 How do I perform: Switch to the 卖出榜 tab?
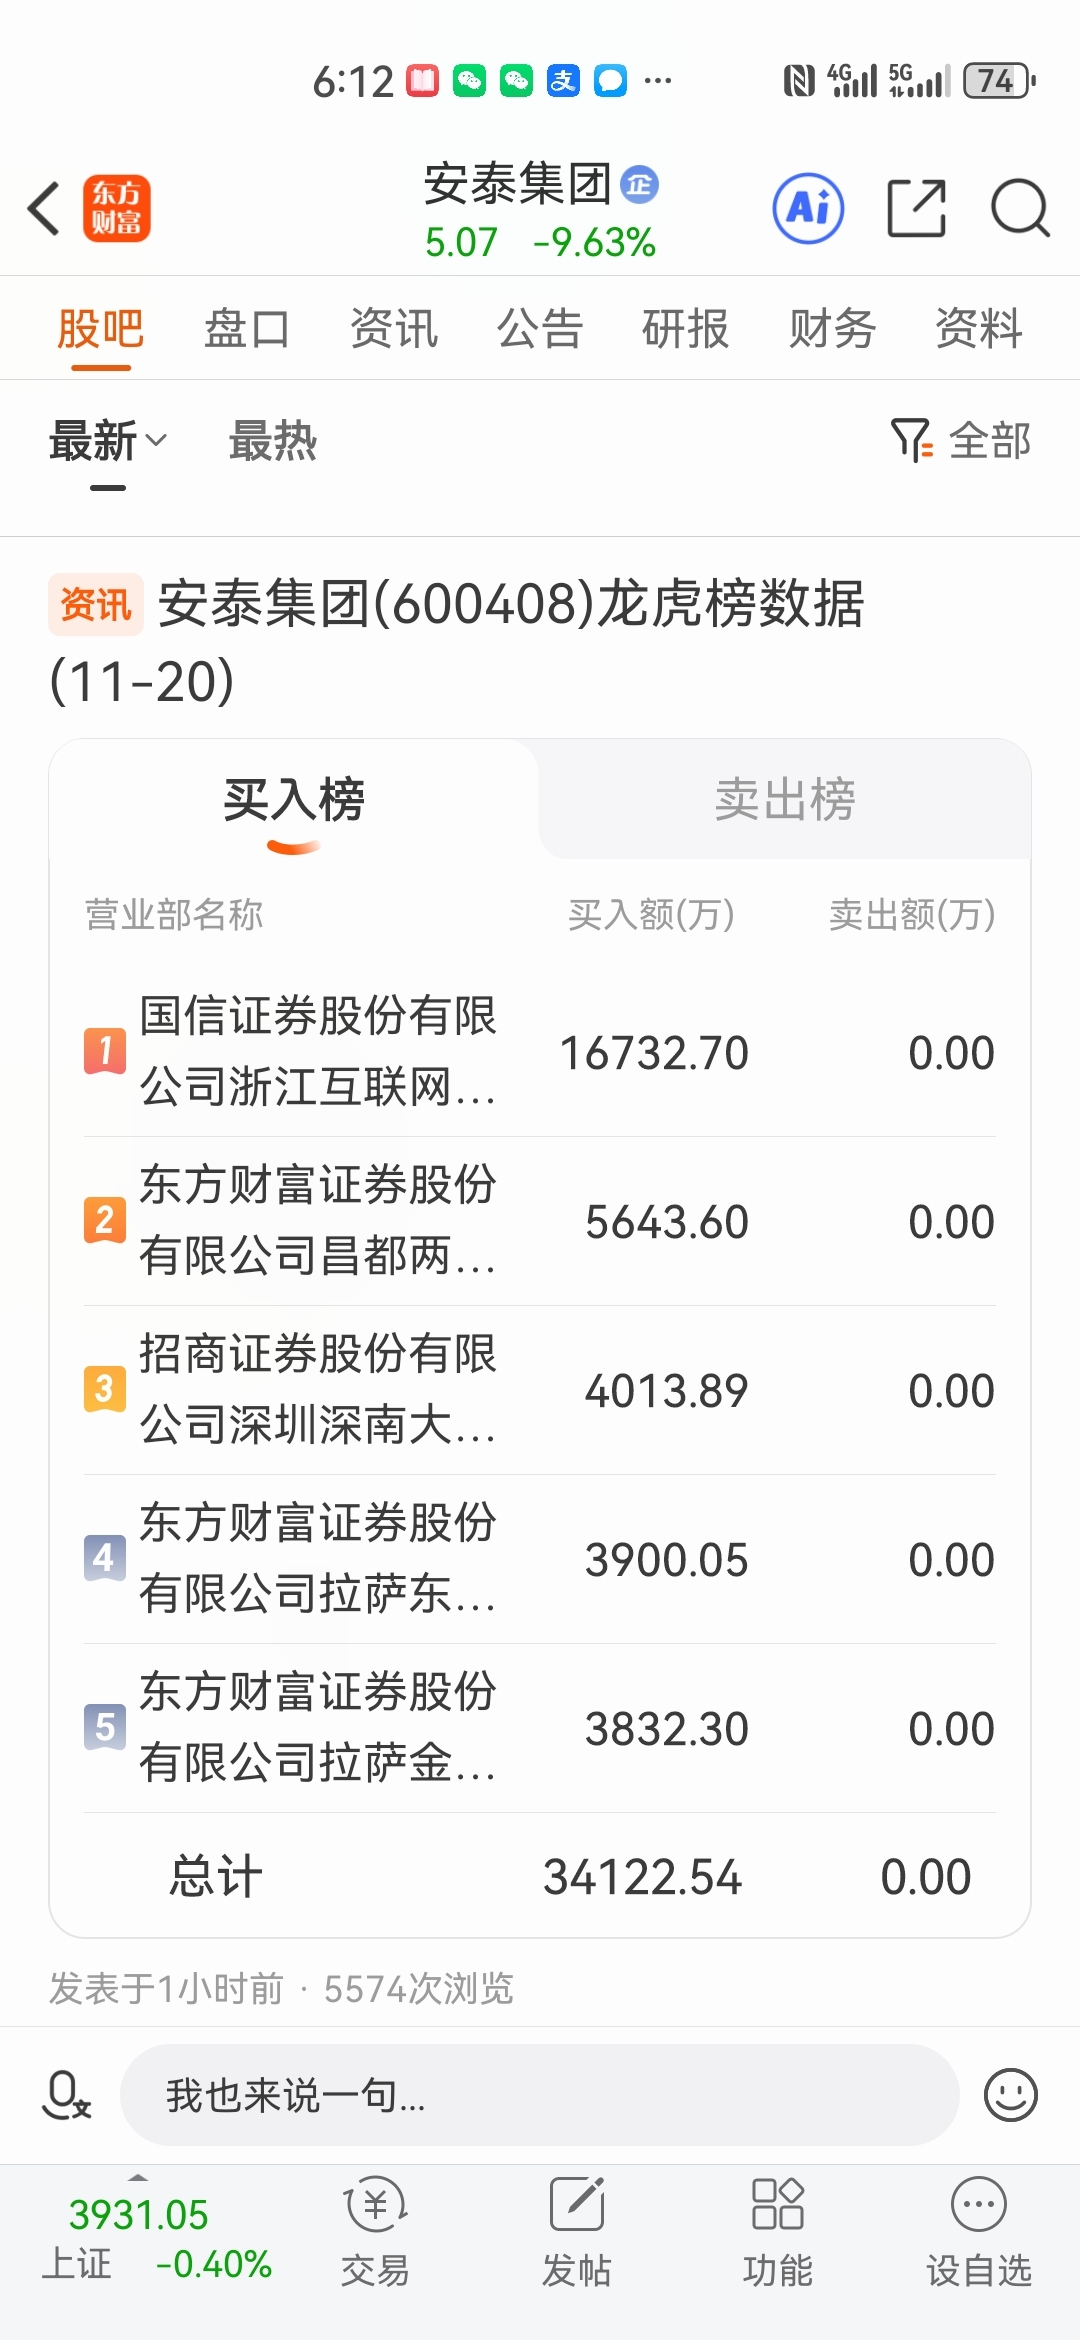[785, 800]
